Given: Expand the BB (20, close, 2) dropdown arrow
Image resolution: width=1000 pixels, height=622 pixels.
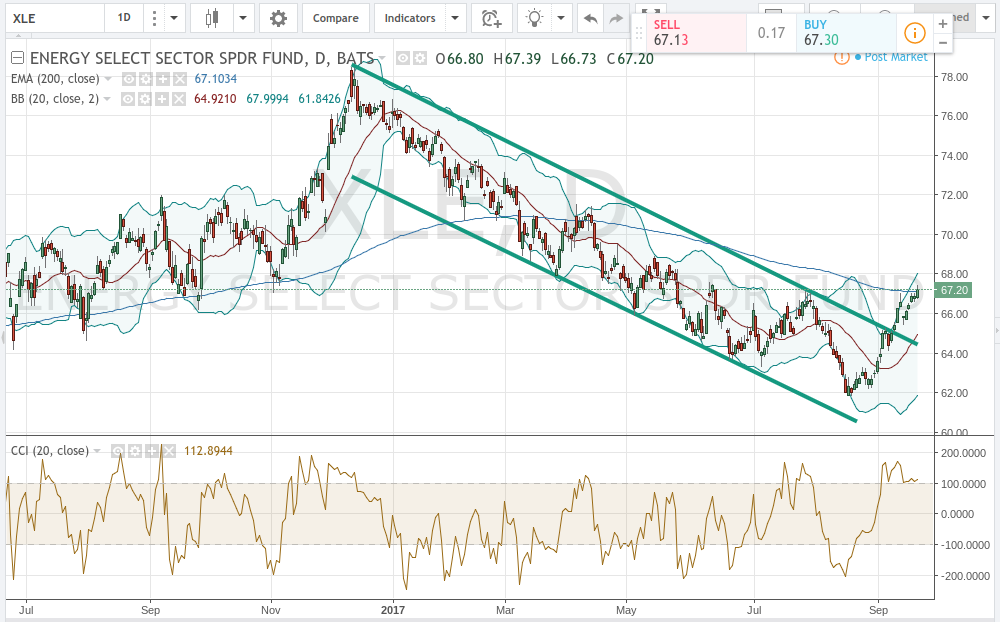Looking at the screenshot, I should pos(107,99).
